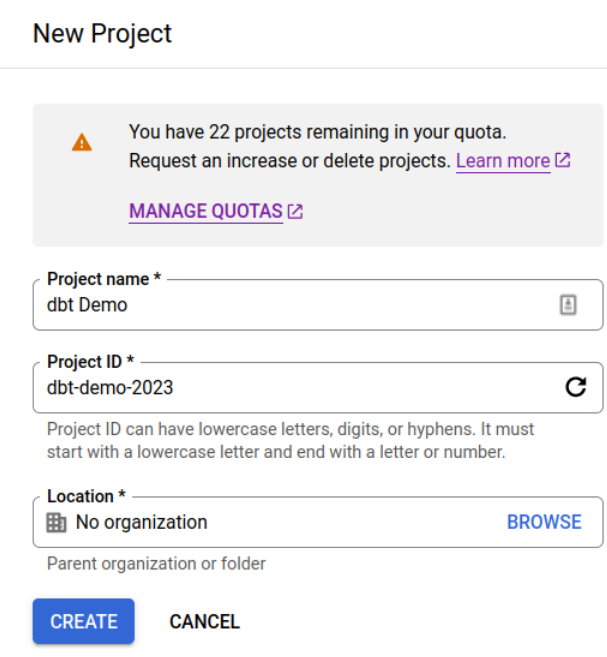Cancel the new project dialog
The image size is (607, 657).
pos(205,621)
